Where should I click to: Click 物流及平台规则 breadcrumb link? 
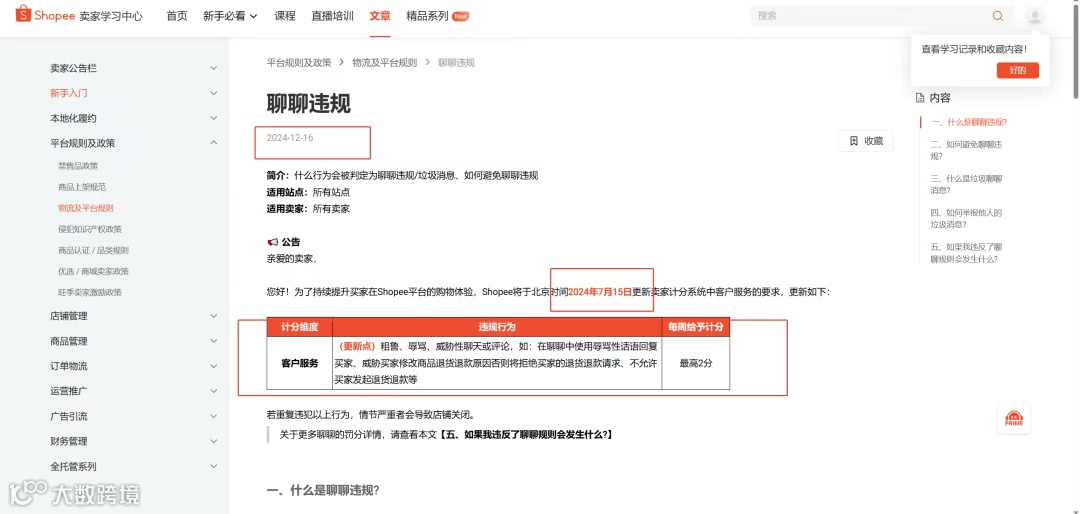point(384,63)
